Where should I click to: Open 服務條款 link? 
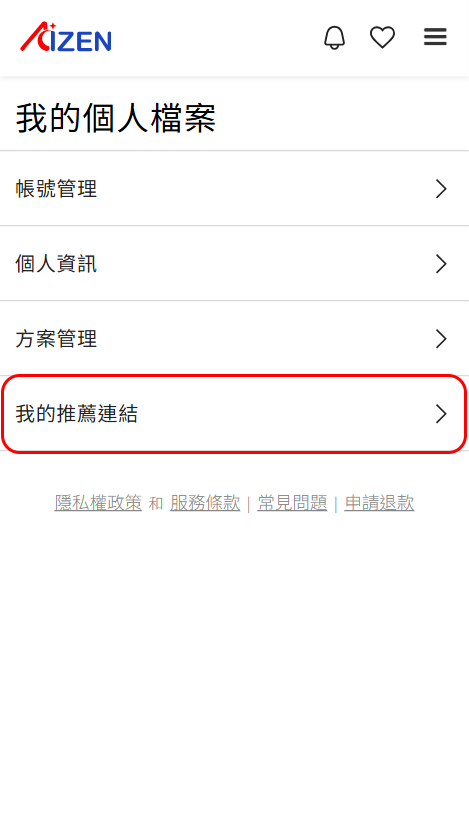(205, 503)
